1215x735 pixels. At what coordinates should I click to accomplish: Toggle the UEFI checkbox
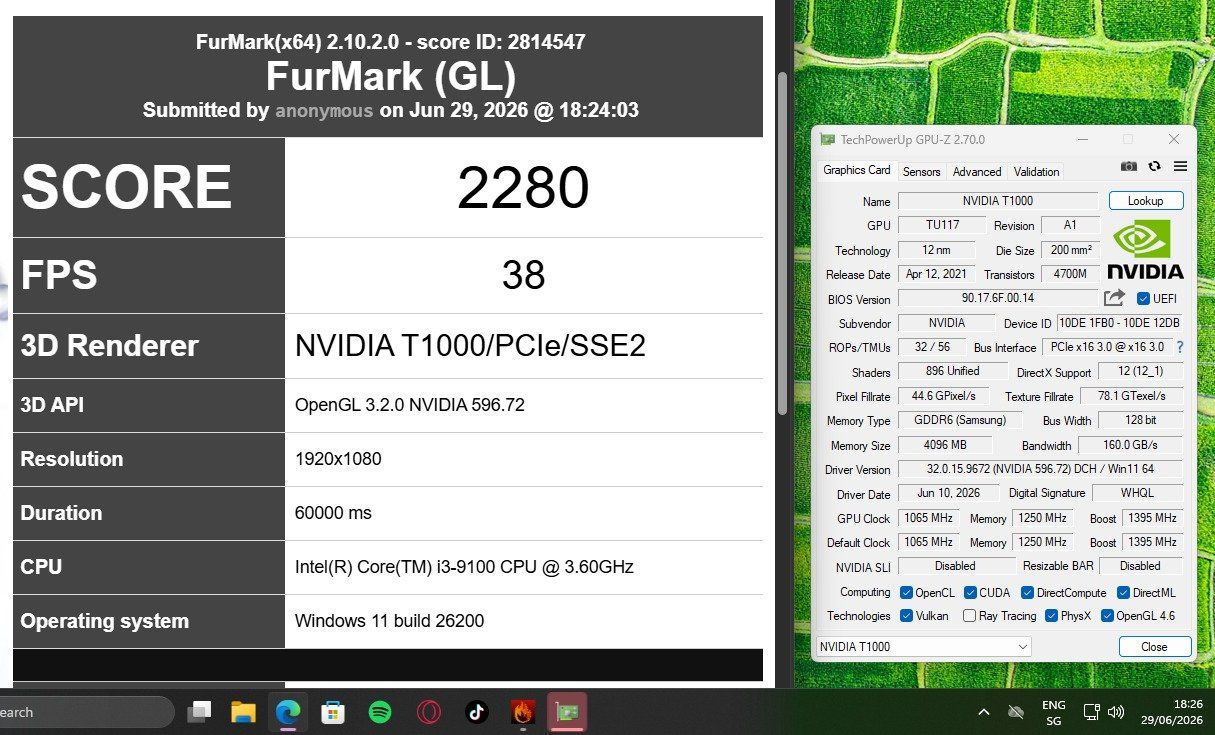(x=1144, y=298)
